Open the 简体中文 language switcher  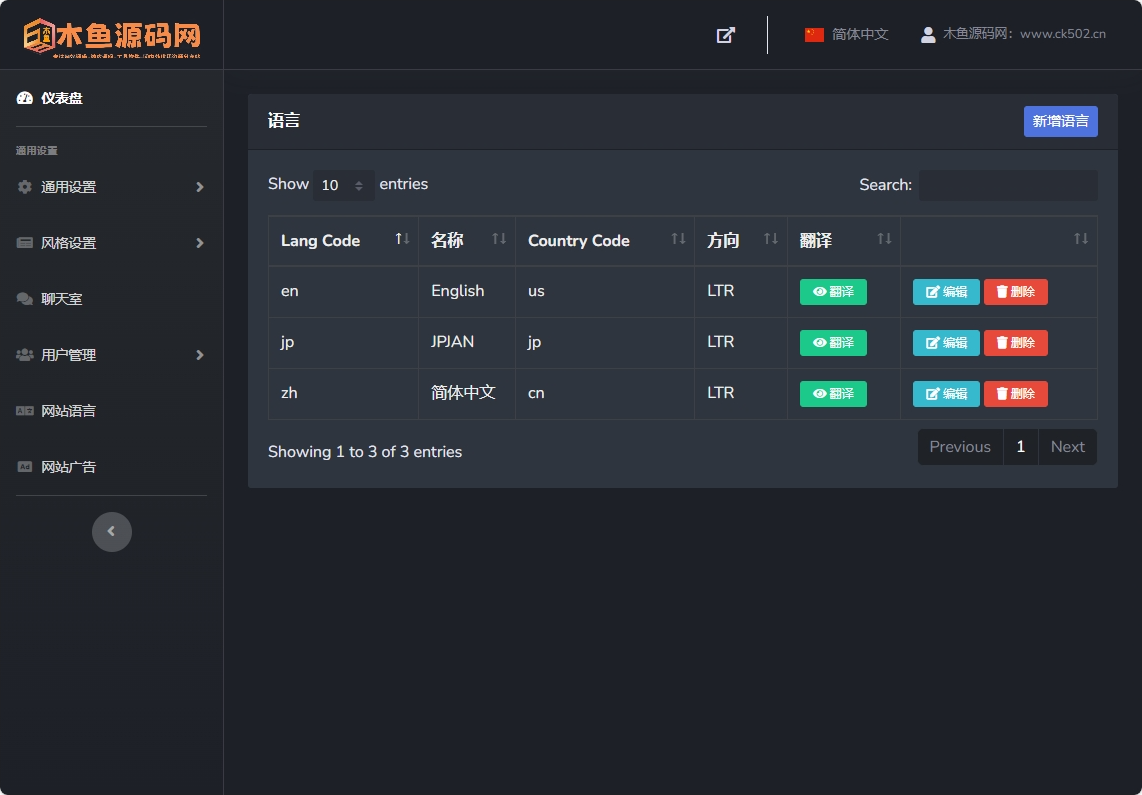[x=846, y=34]
